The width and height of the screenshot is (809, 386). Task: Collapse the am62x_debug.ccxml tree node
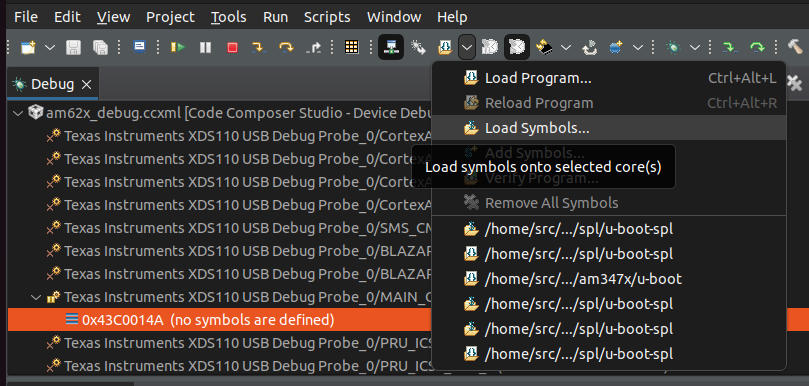click(x=19, y=113)
